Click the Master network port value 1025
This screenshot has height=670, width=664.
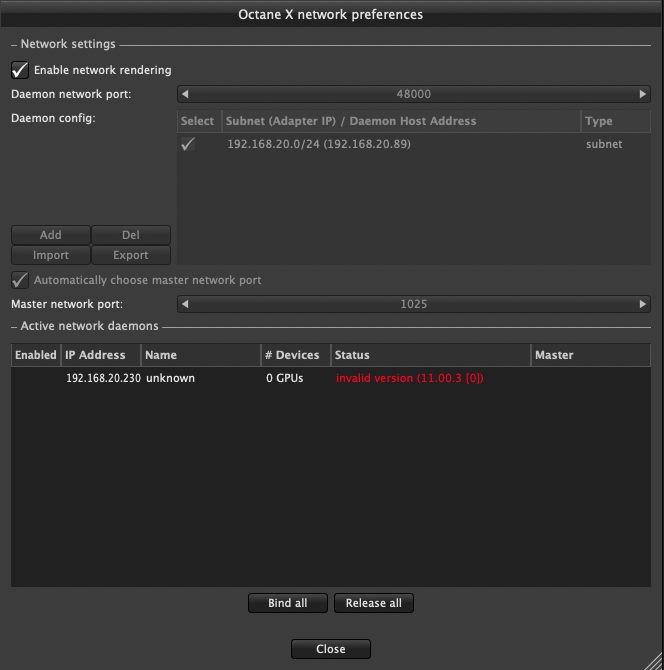[414, 304]
